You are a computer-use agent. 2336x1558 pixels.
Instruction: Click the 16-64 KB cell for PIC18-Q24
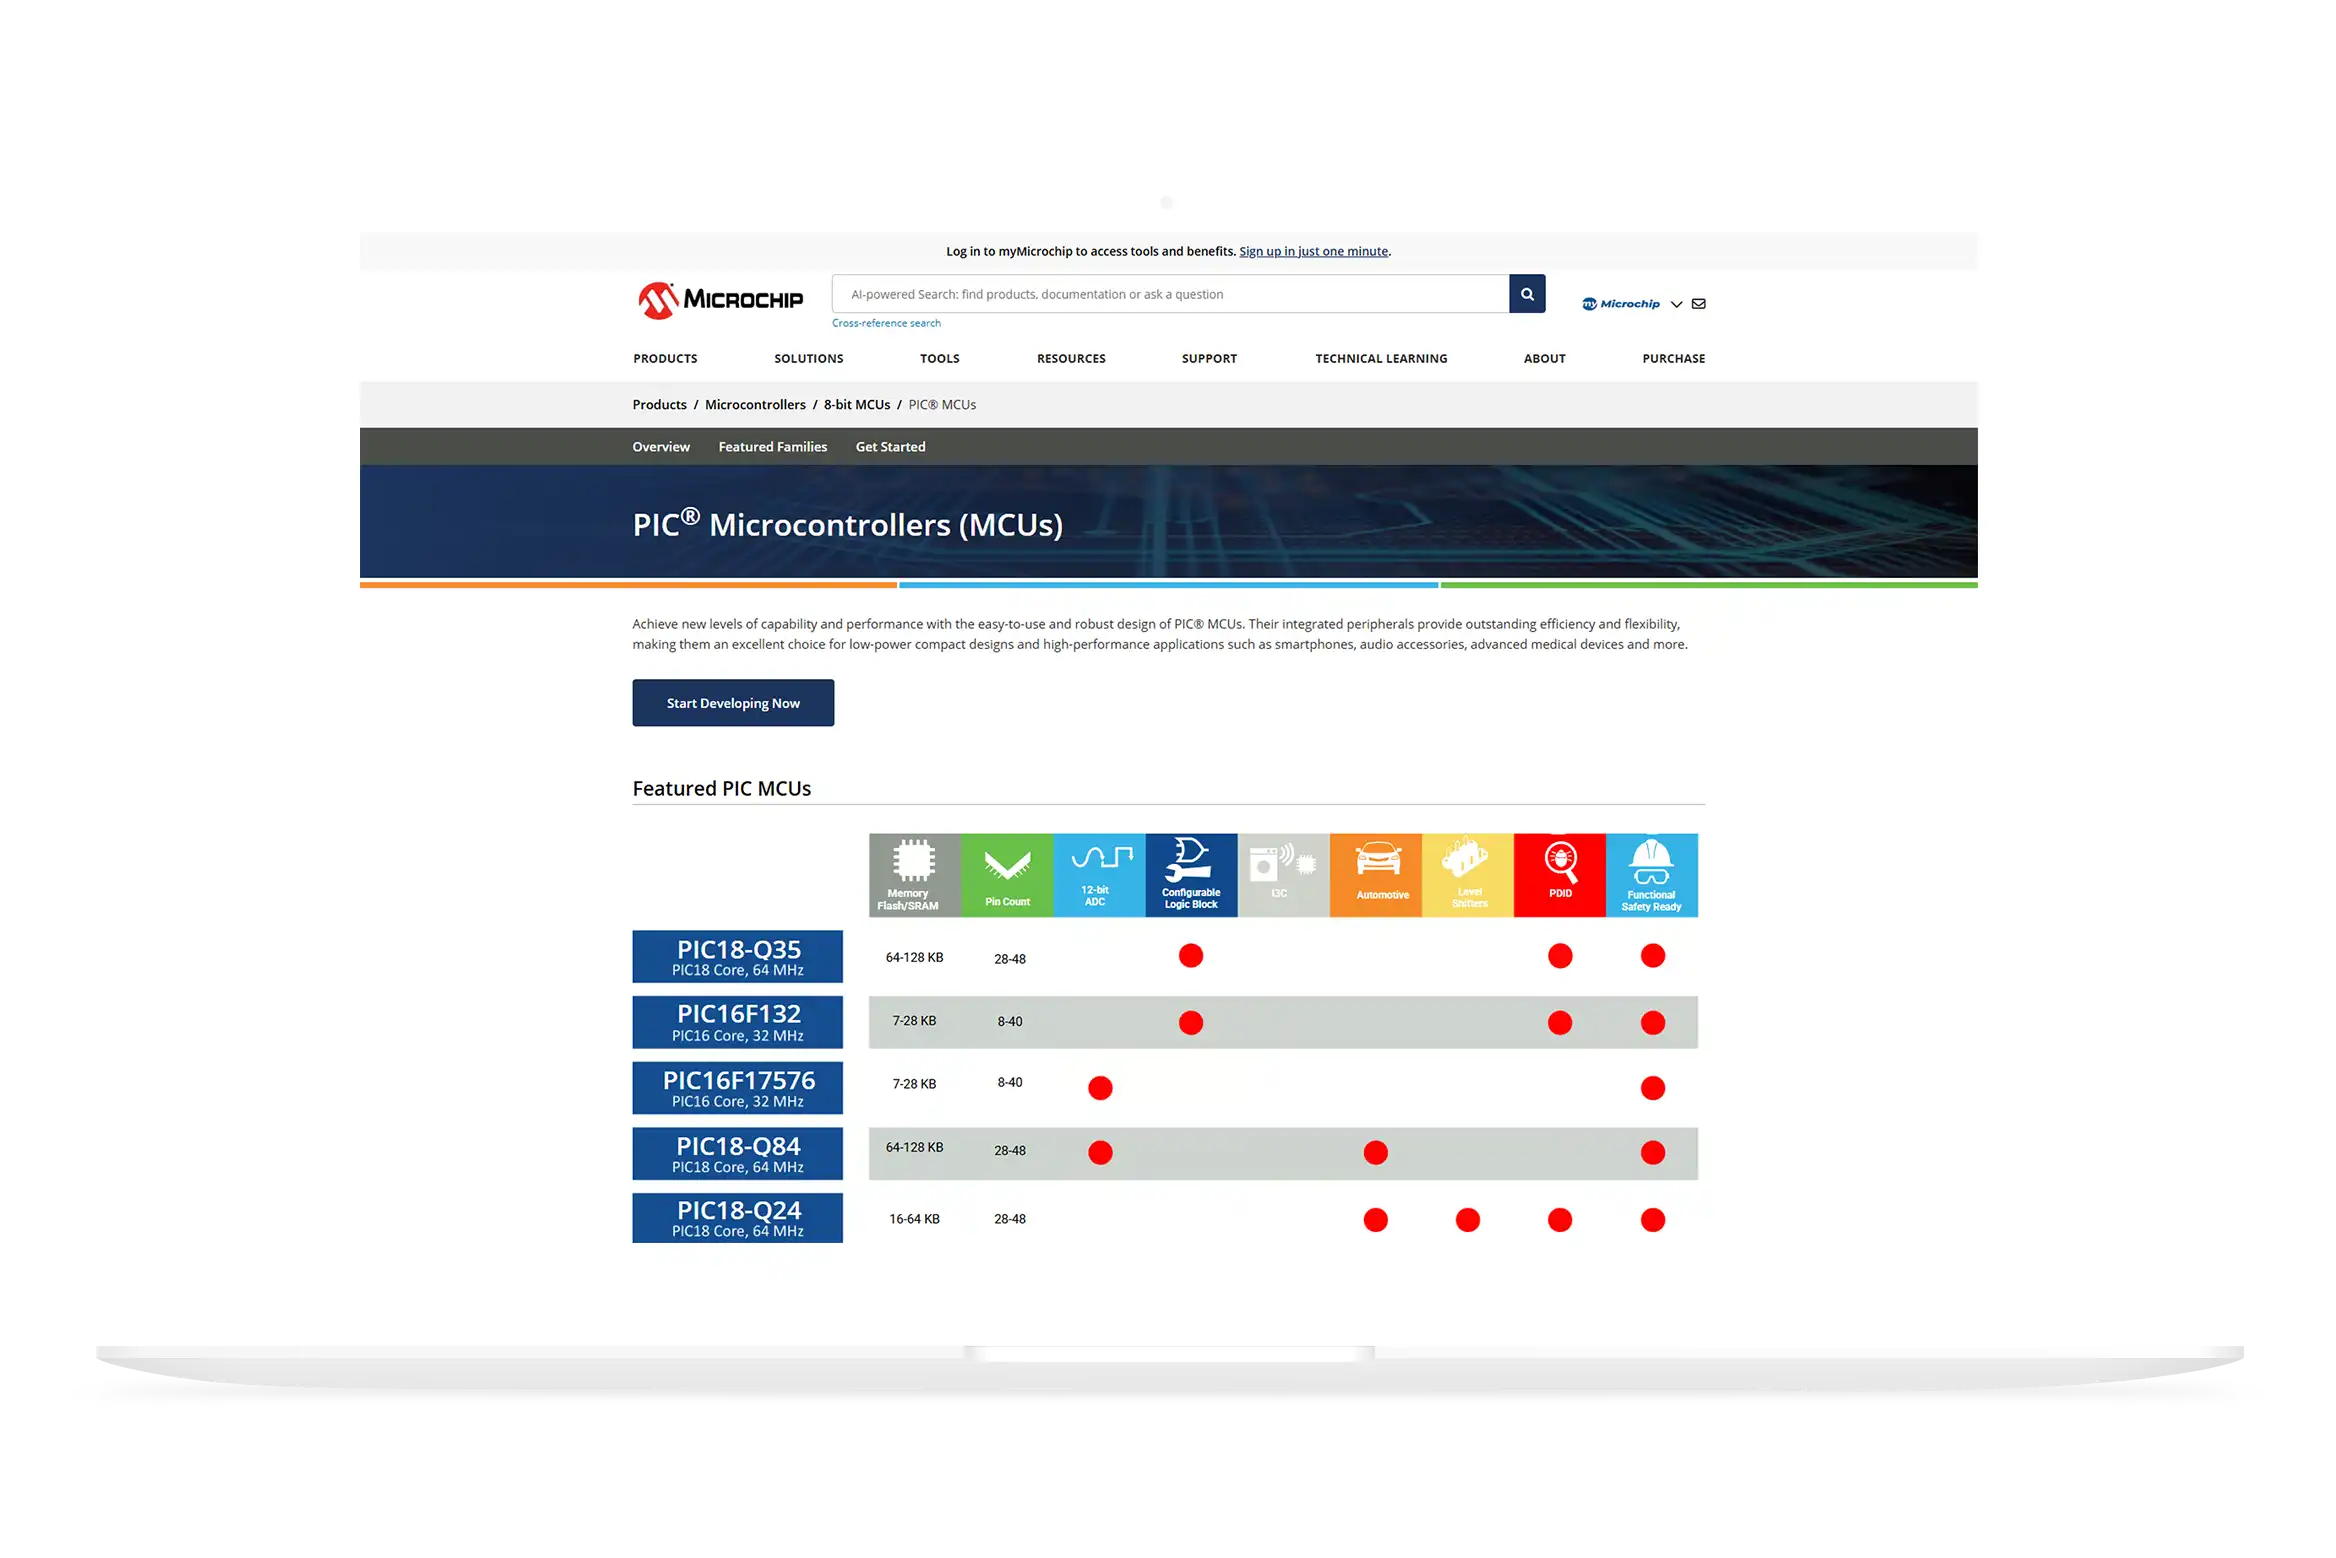pos(914,1219)
